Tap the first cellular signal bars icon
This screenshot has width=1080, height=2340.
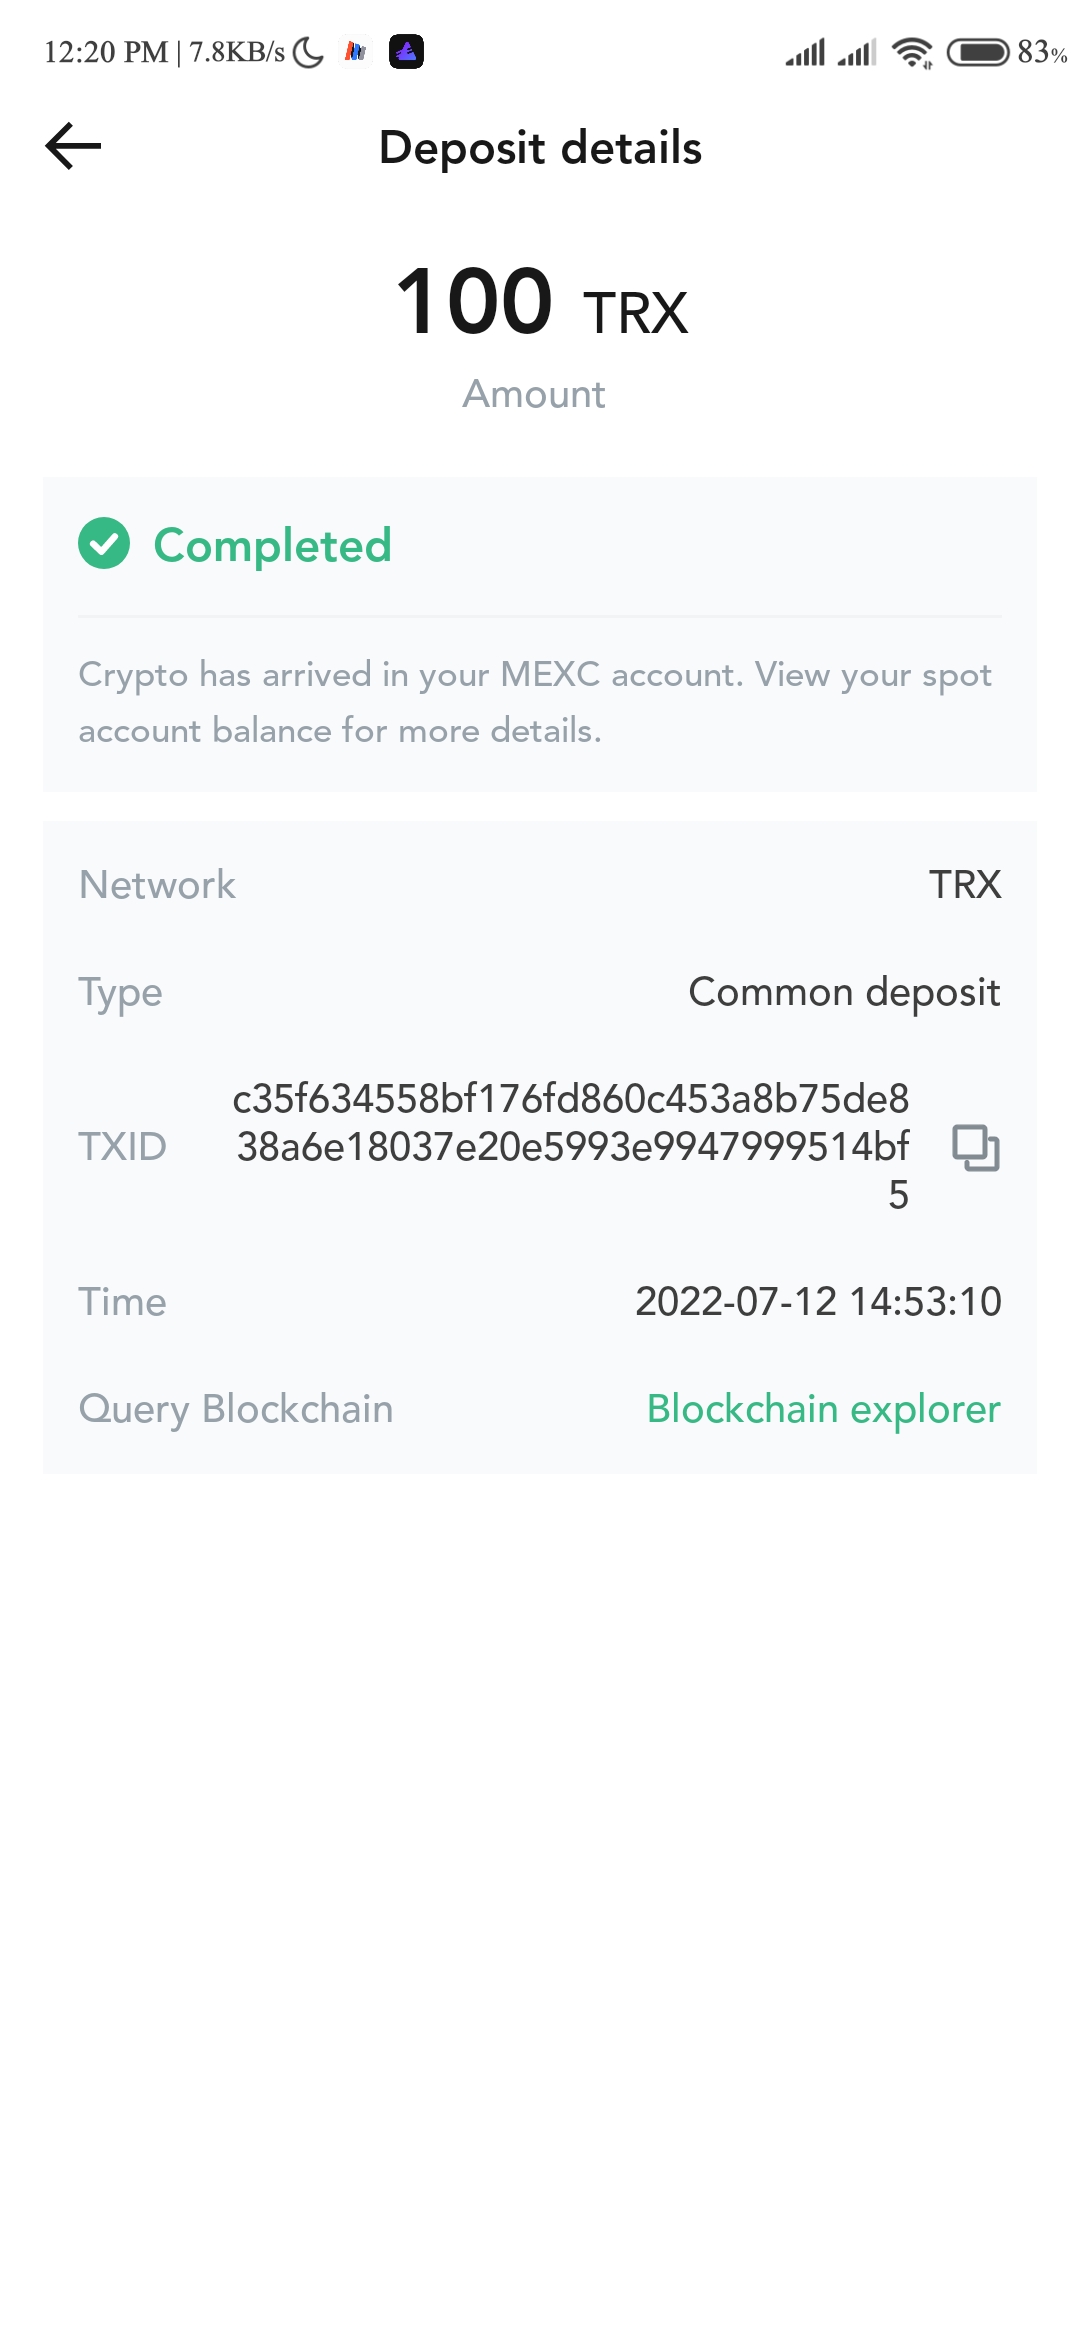805,52
